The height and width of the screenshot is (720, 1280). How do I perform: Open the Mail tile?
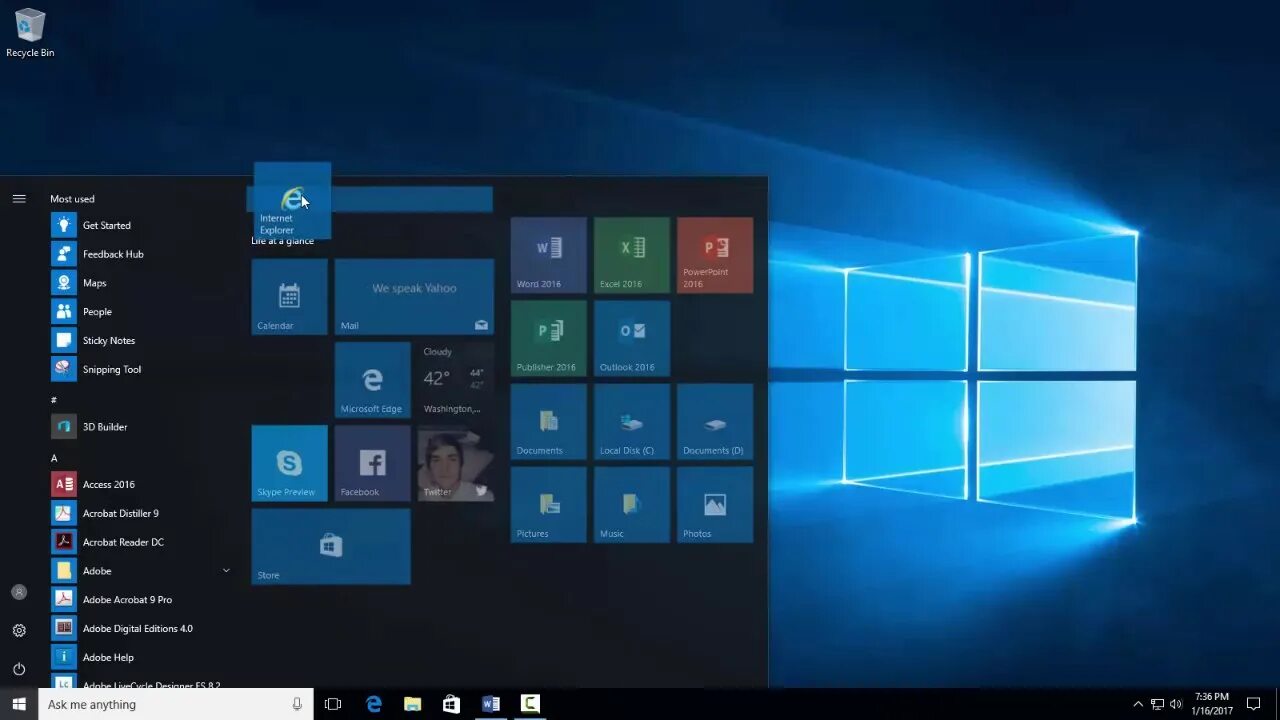414,297
